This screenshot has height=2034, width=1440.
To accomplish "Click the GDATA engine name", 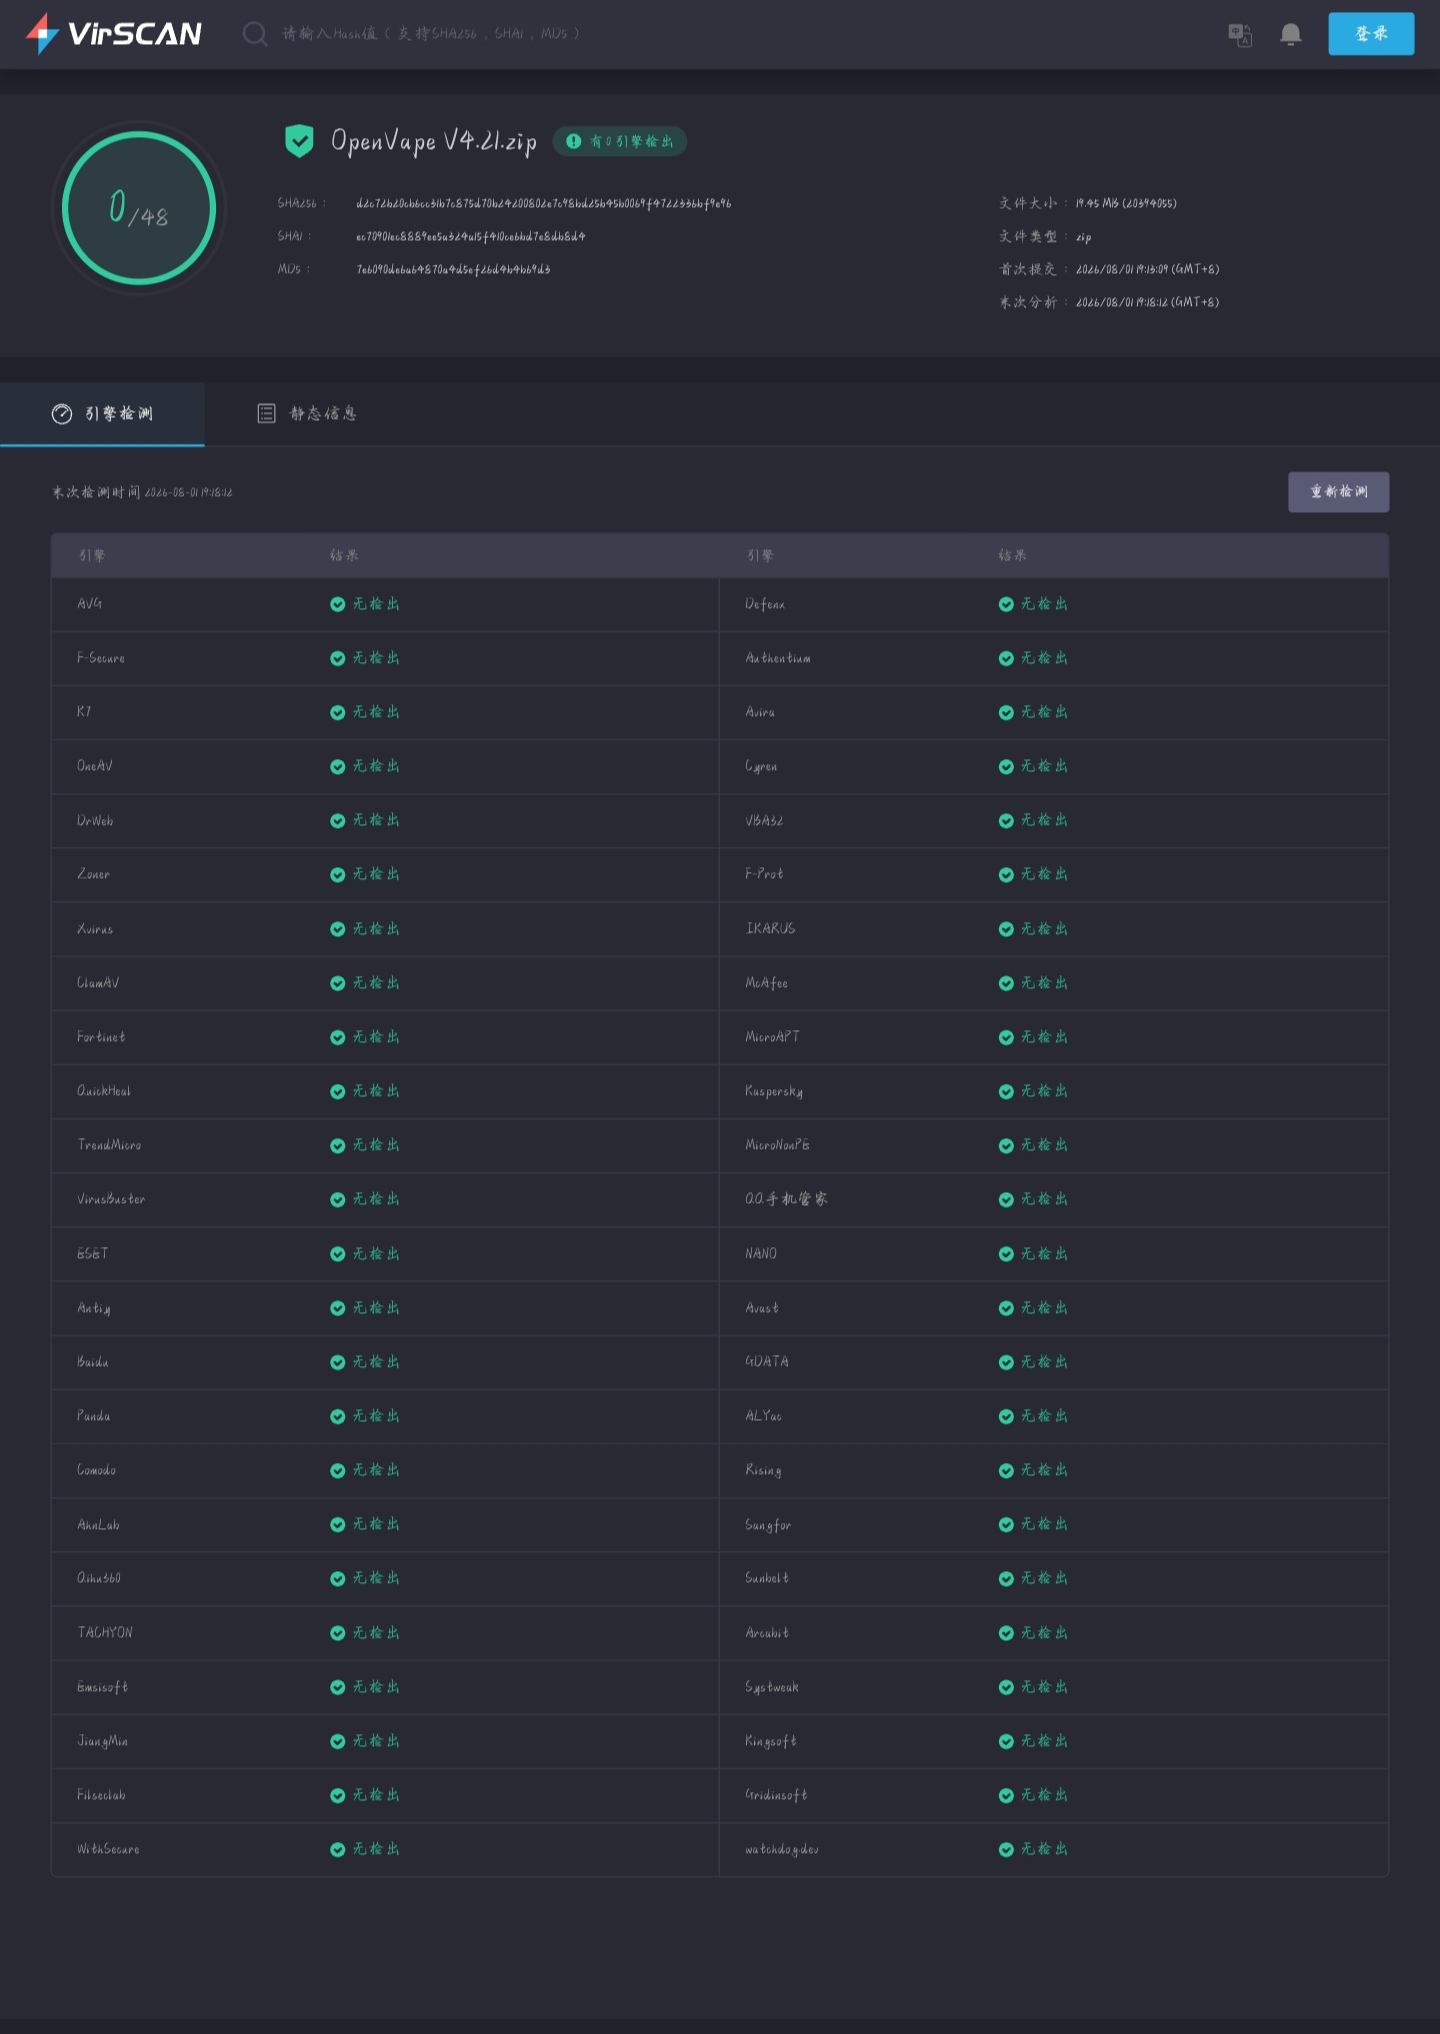I will click(x=767, y=1362).
